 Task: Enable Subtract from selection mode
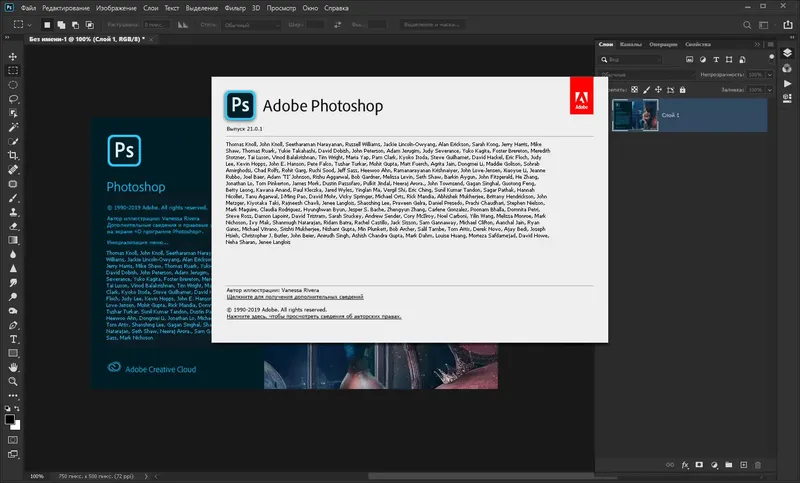[76, 24]
